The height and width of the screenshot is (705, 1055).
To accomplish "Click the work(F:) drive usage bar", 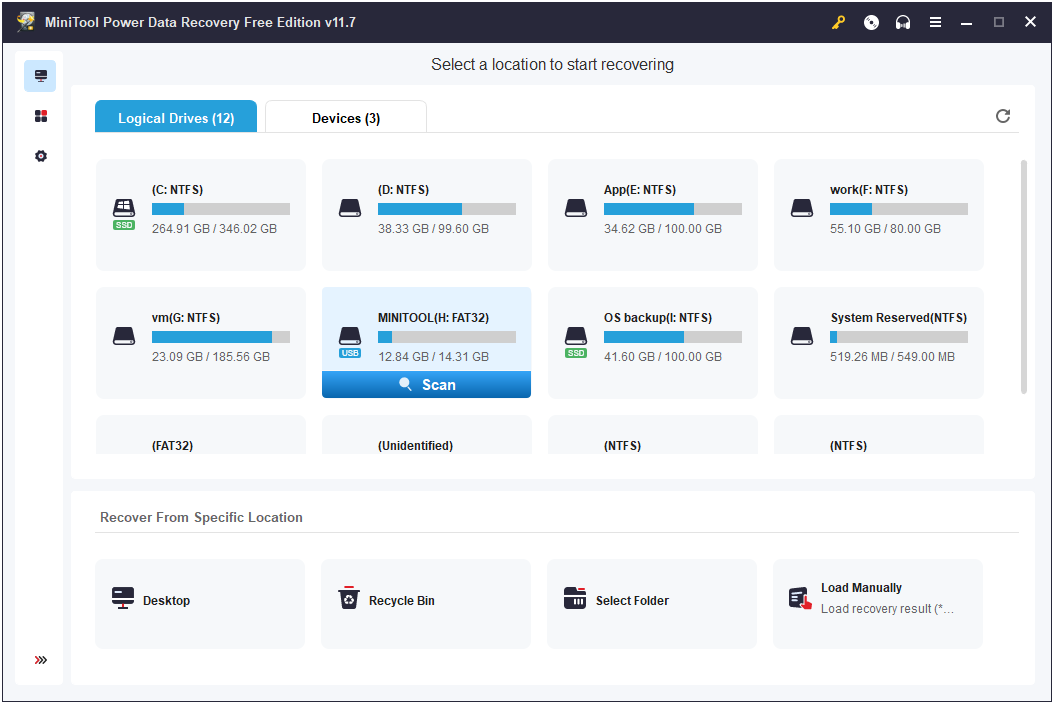I will [x=899, y=209].
